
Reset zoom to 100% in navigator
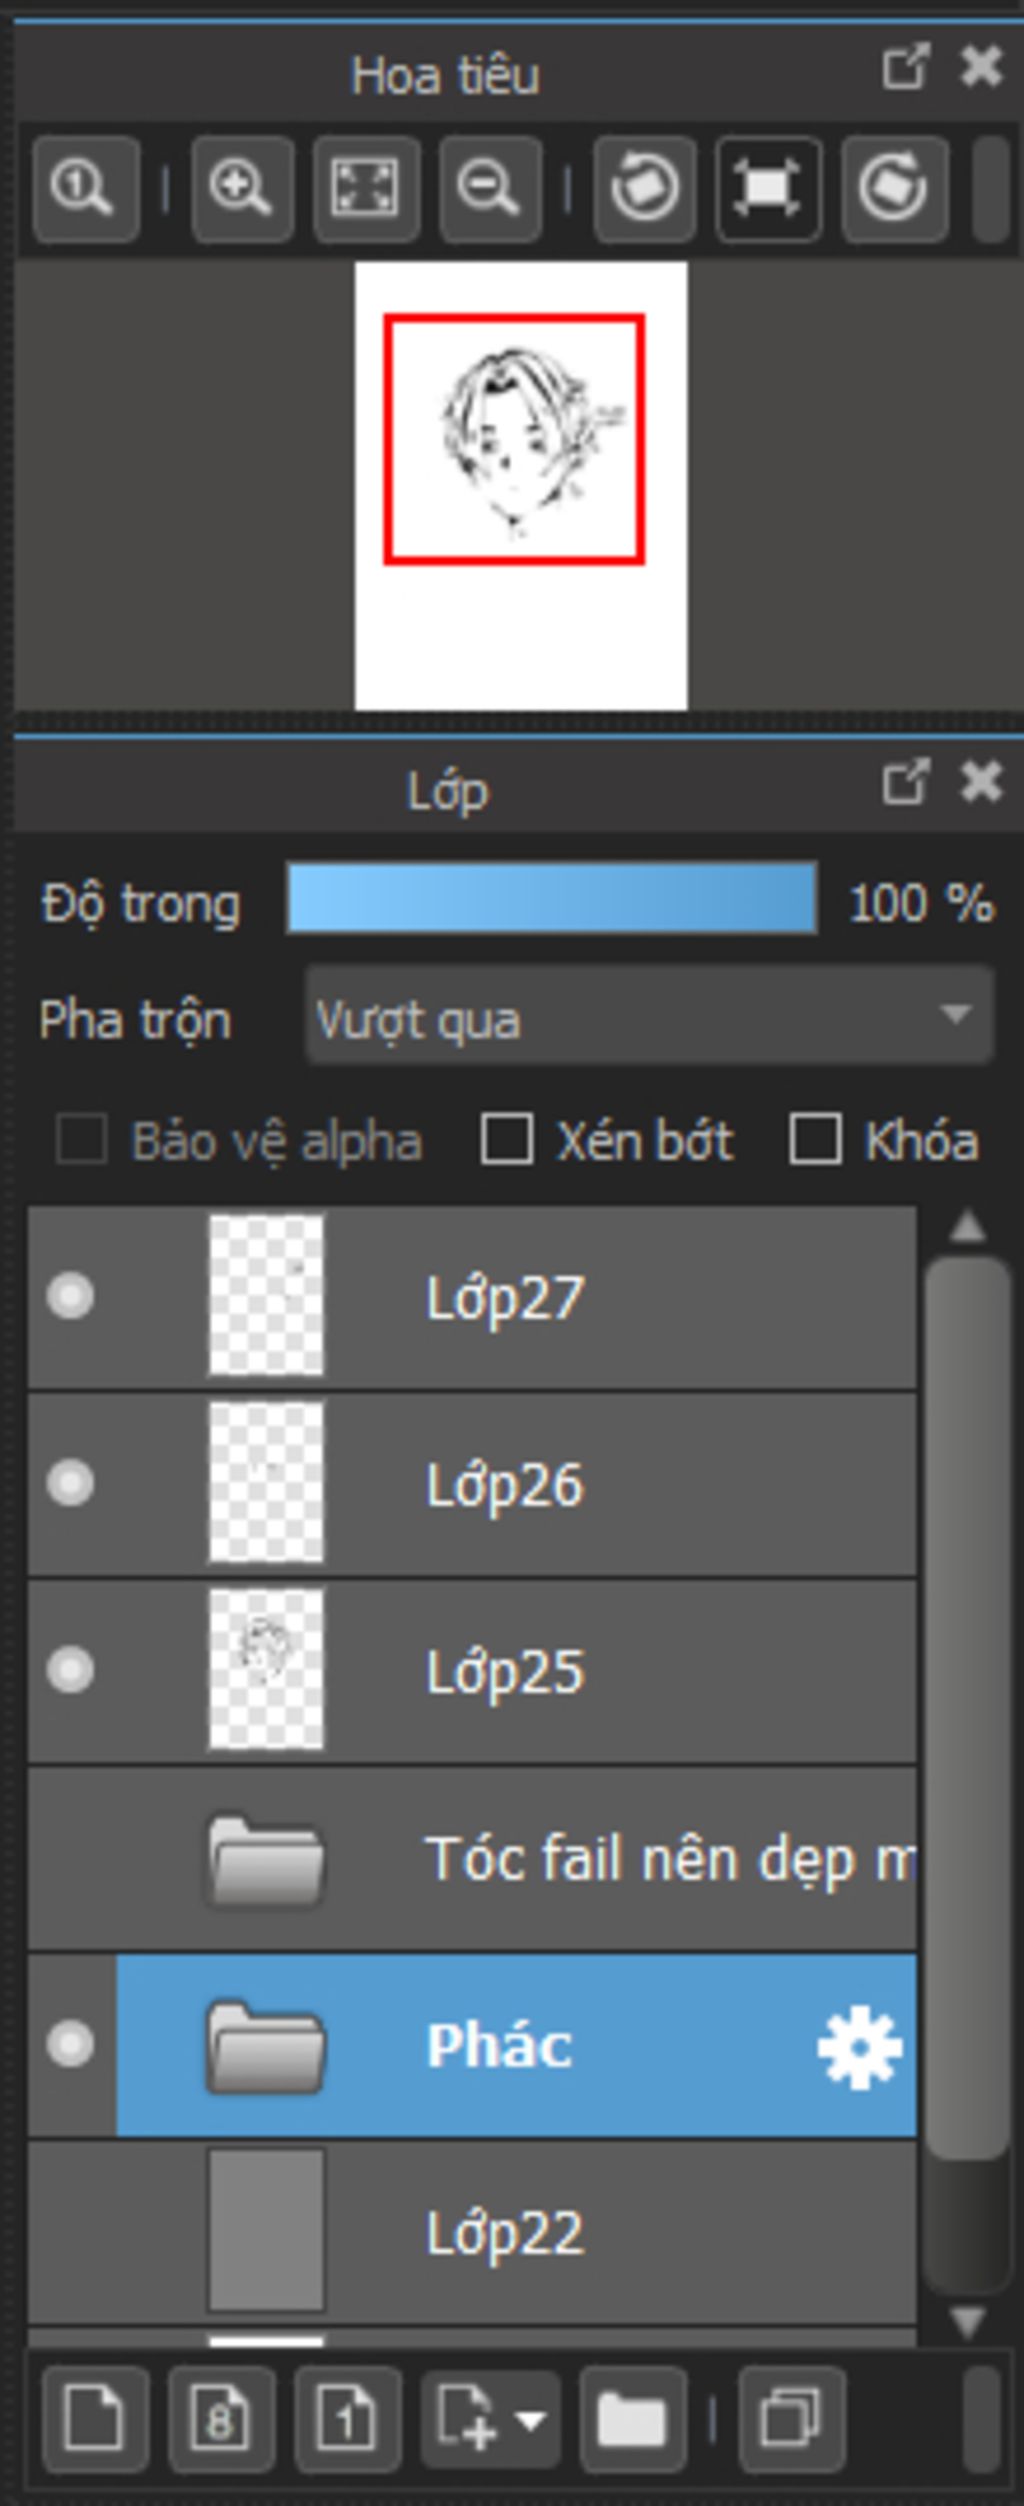click(x=84, y=189)
